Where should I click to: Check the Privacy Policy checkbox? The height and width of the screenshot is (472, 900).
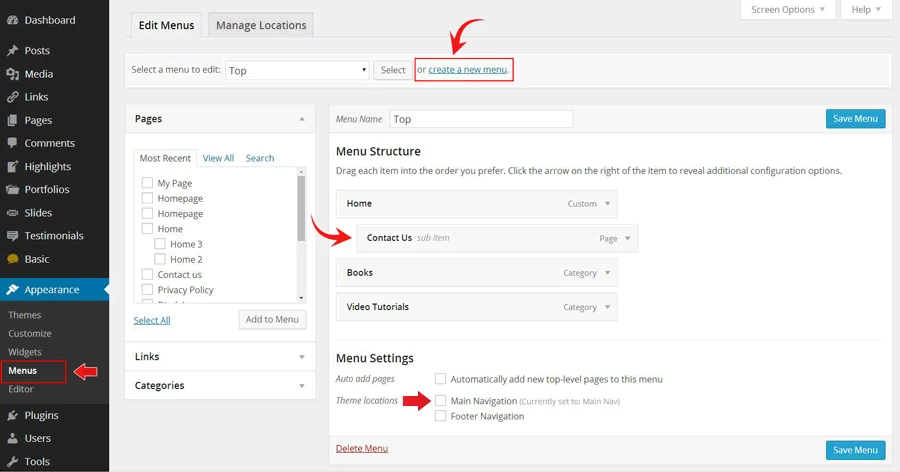(x=148, y=289)
